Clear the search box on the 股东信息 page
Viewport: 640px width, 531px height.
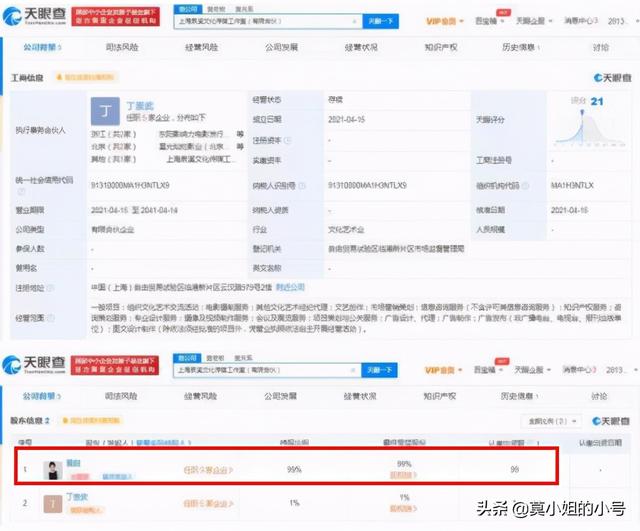click(353, 370)
